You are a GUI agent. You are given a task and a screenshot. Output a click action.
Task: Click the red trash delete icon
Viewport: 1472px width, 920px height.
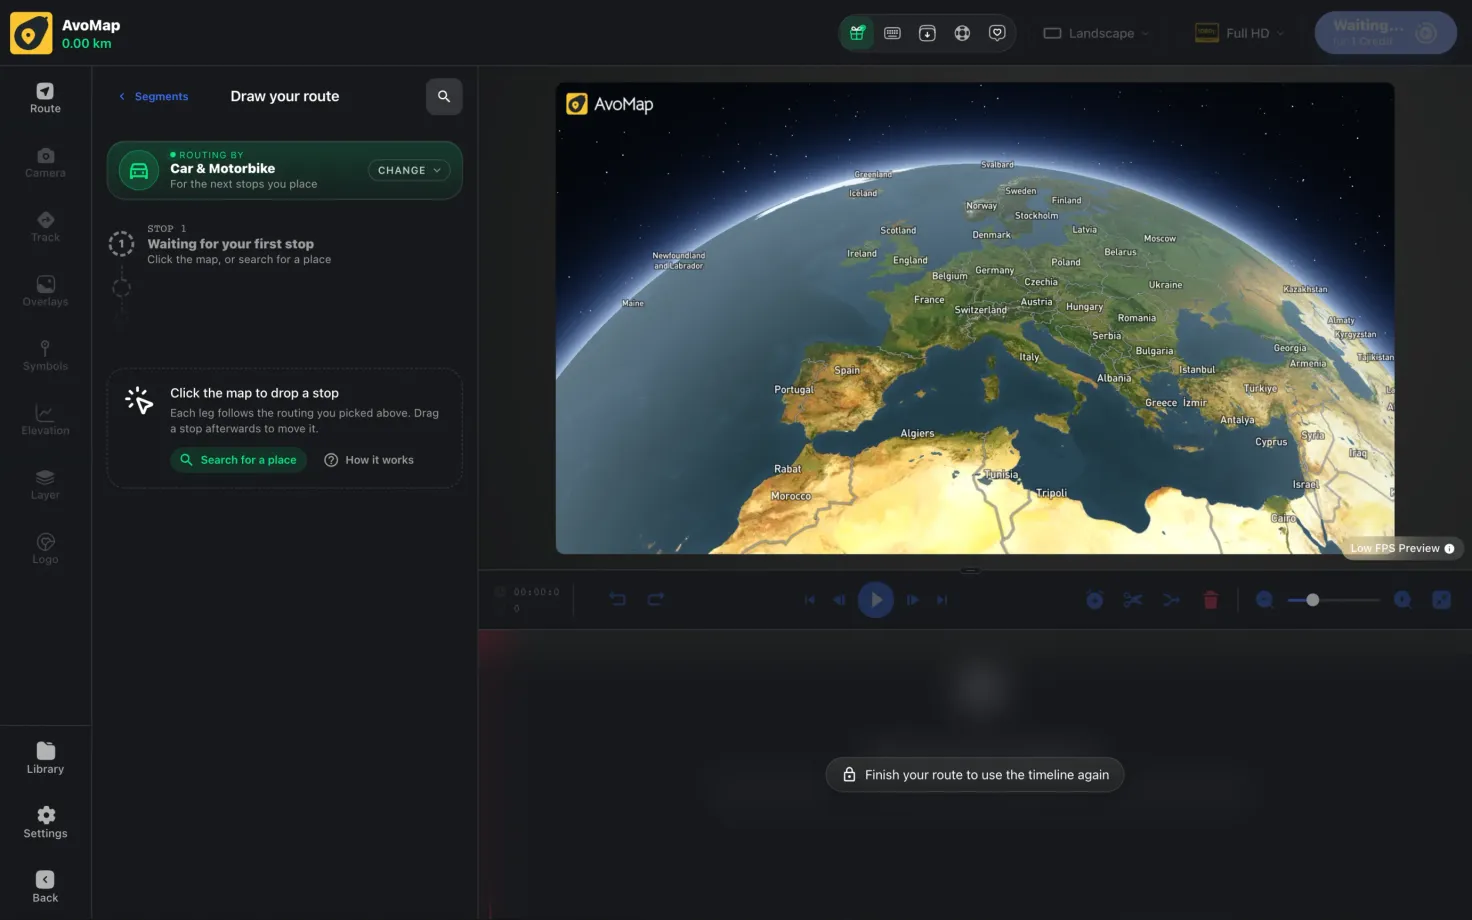(x=1210, y=600)
